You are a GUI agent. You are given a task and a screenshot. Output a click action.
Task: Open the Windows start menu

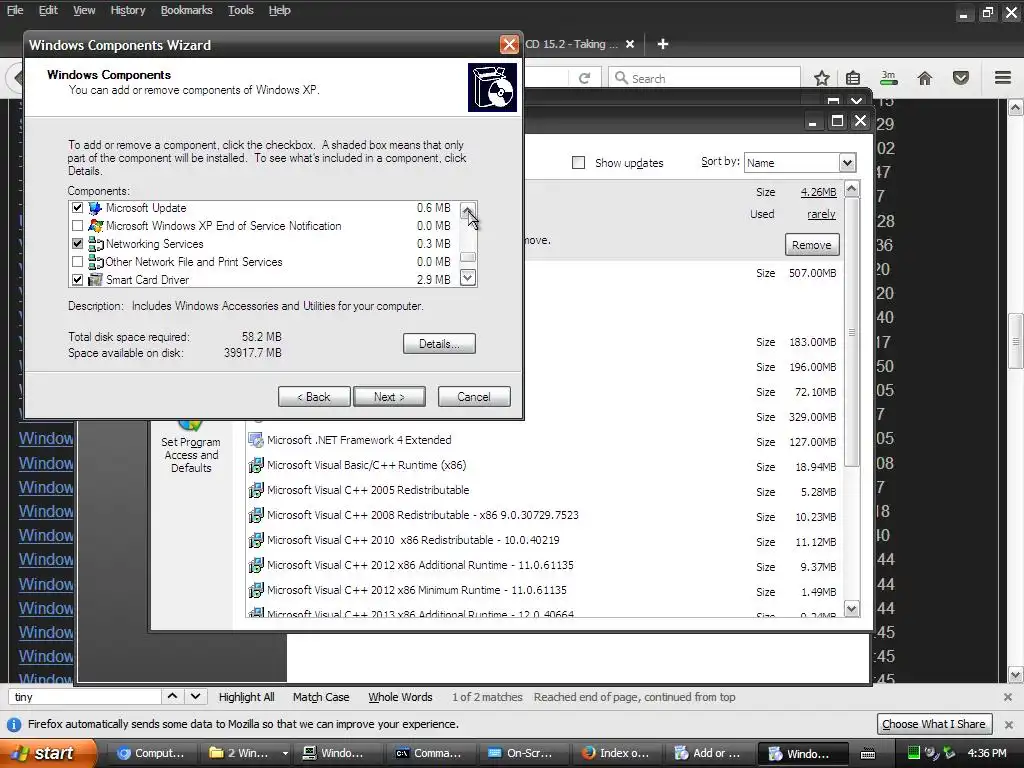[46, 753]
